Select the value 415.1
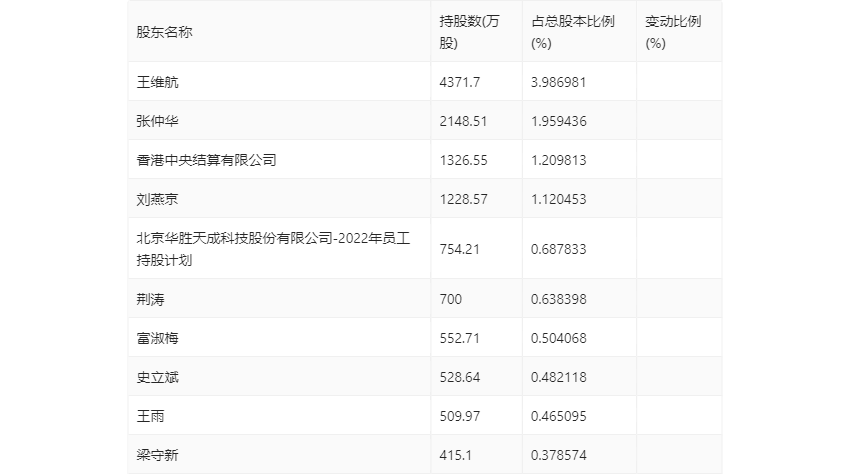Image resolution: width=850 pixels, height=474 pixels. pyautogui.click(x=455, y=455)
